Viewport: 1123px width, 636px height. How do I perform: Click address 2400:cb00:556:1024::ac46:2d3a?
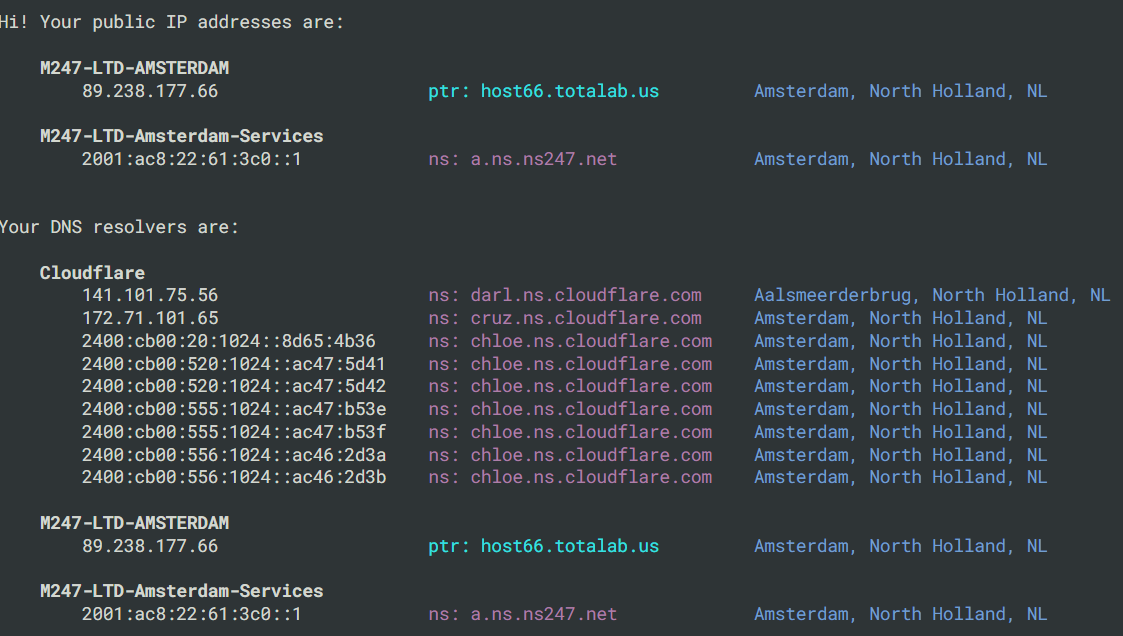[233, 455]
